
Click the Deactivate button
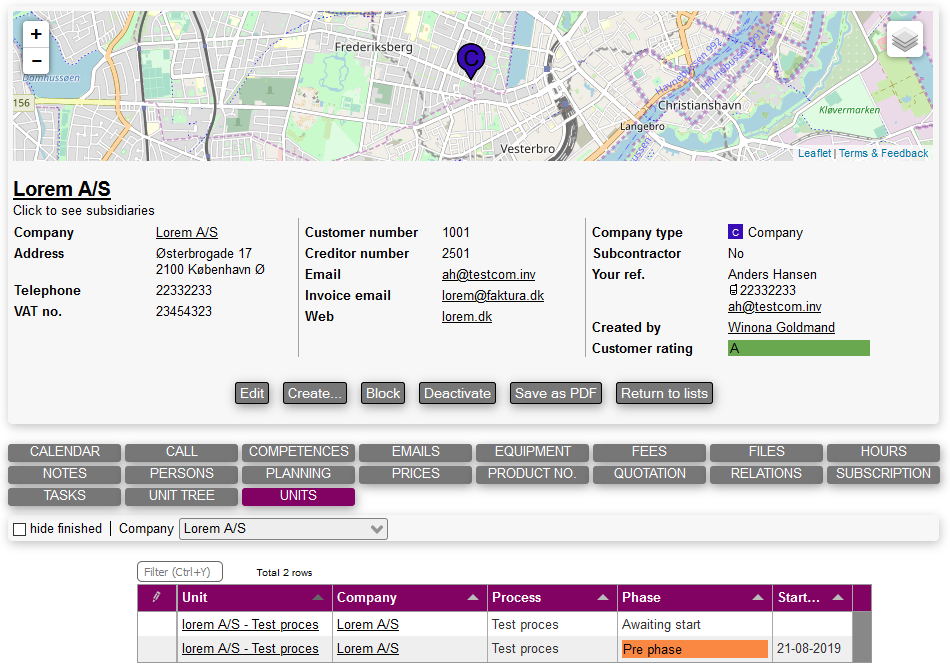[x=457, y=394]
